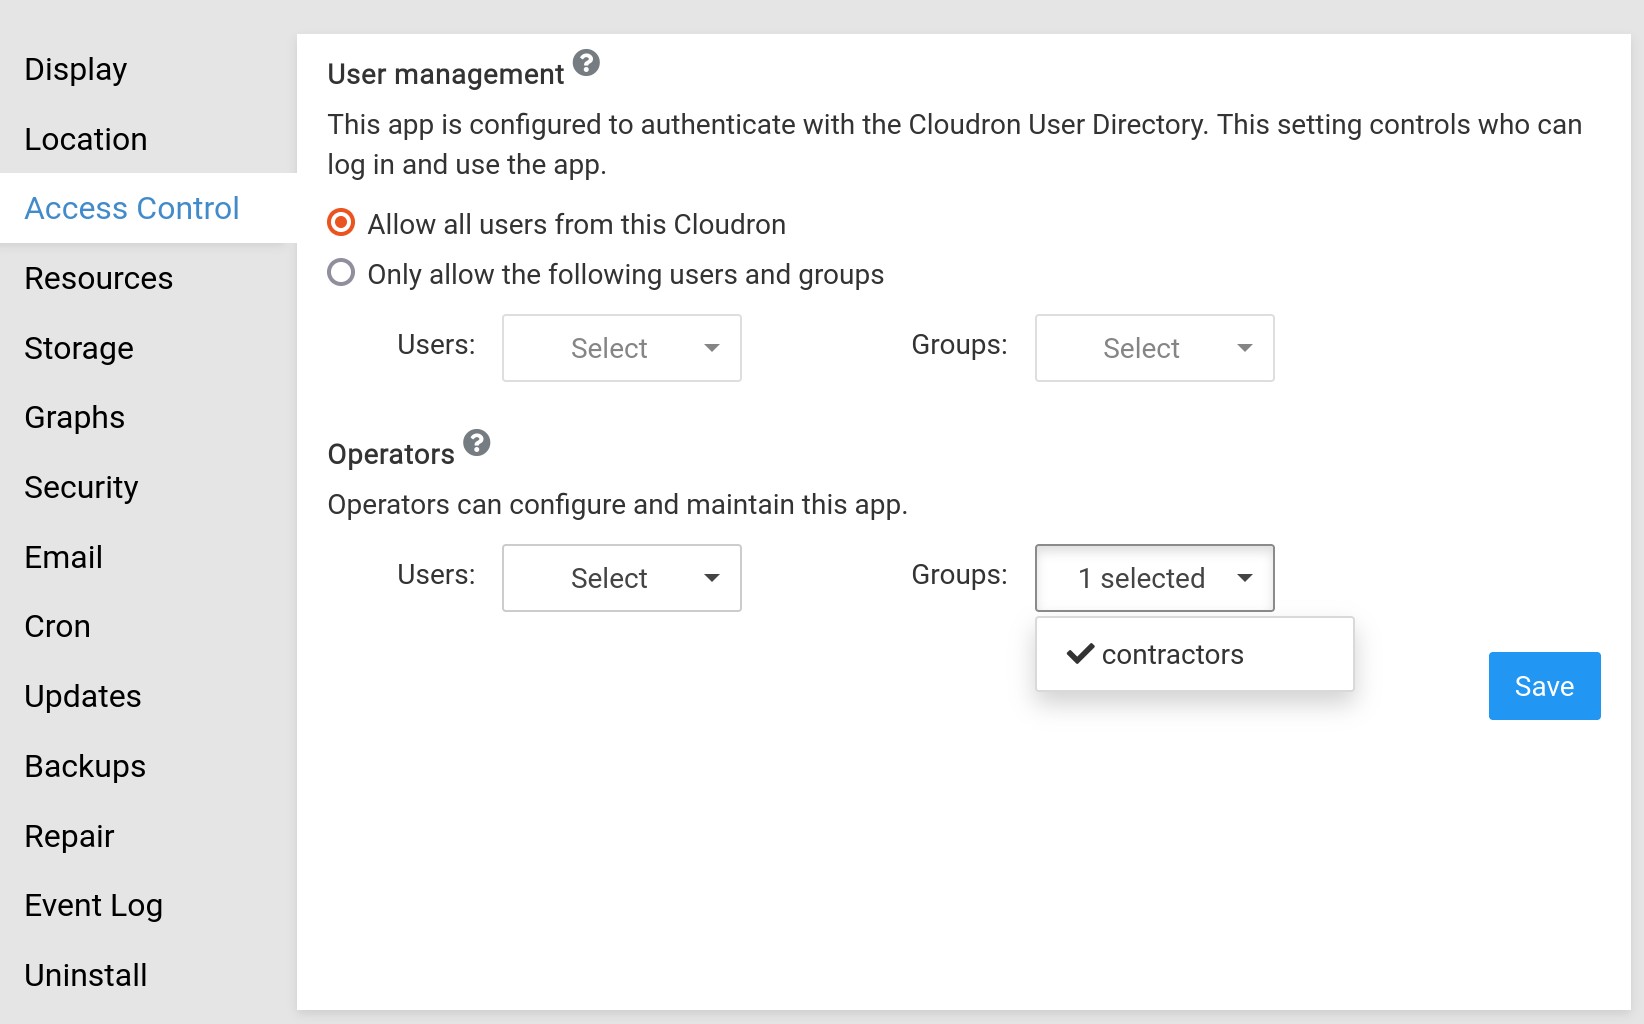The width and height of the screenshot is (1644, 1024).
Task: Switch to the Resources tab
Action: (99, 278)
